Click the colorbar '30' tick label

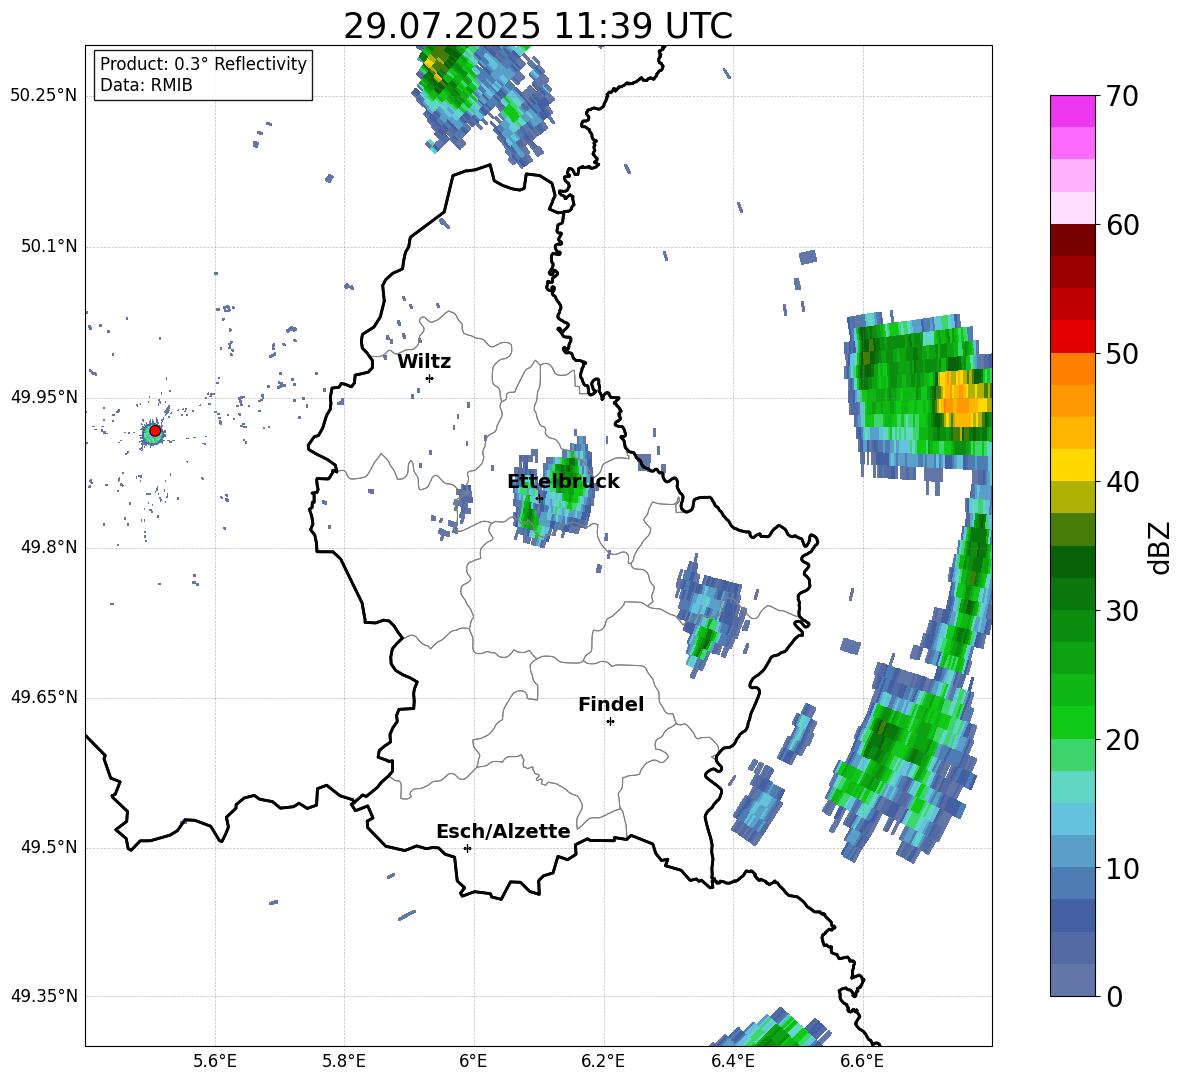1122,611
